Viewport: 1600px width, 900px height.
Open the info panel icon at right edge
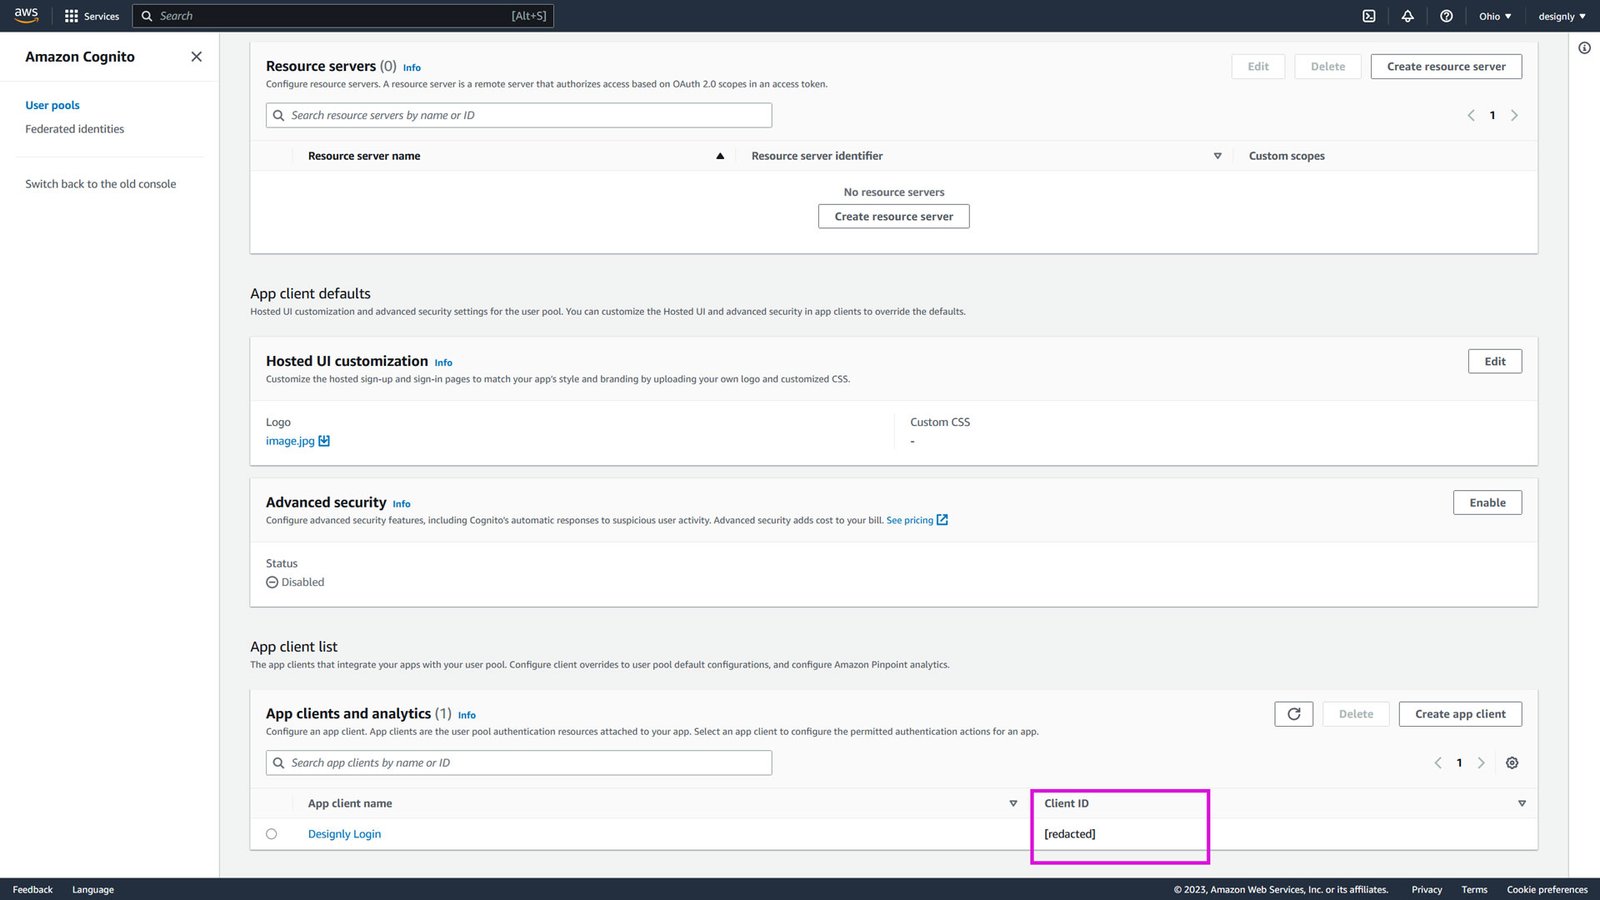(1584, 48)
